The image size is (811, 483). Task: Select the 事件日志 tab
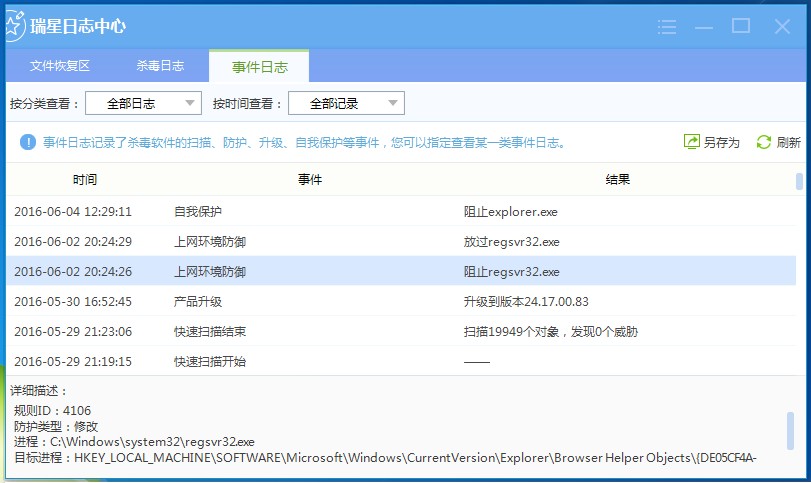point(259,67)
